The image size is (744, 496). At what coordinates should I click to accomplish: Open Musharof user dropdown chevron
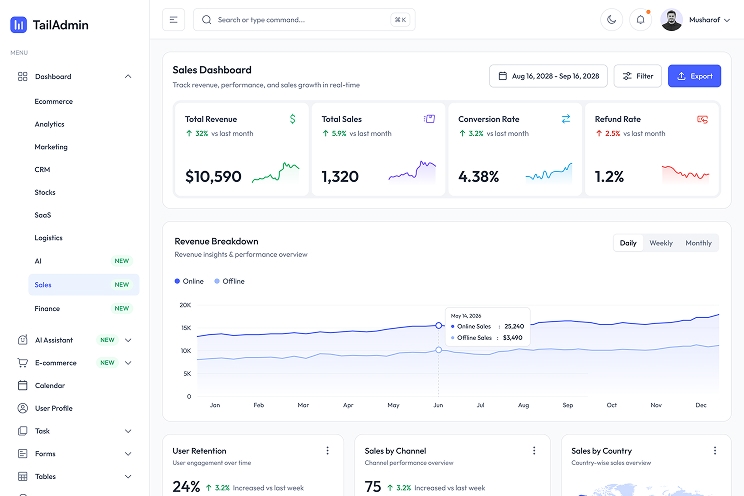pyautogui.click(x=727, y=20)
